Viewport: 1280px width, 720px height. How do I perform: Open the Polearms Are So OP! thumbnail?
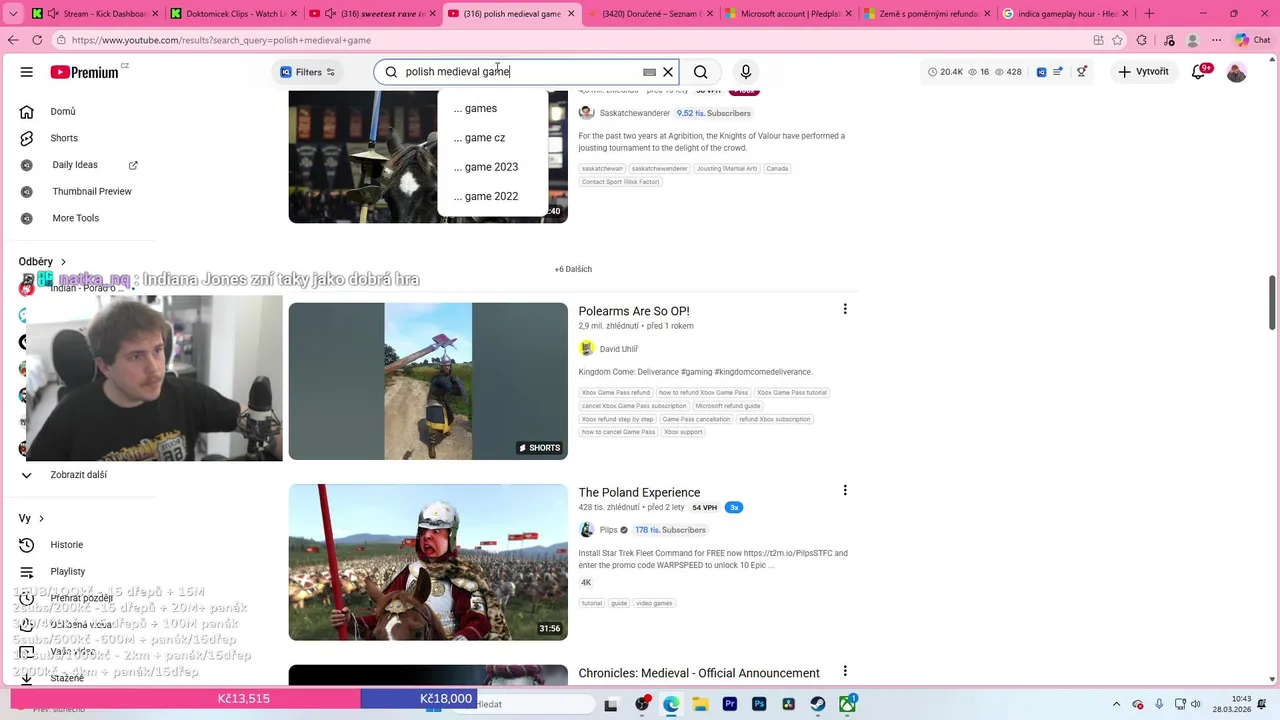pyautogui.click(x=428, y=381)
